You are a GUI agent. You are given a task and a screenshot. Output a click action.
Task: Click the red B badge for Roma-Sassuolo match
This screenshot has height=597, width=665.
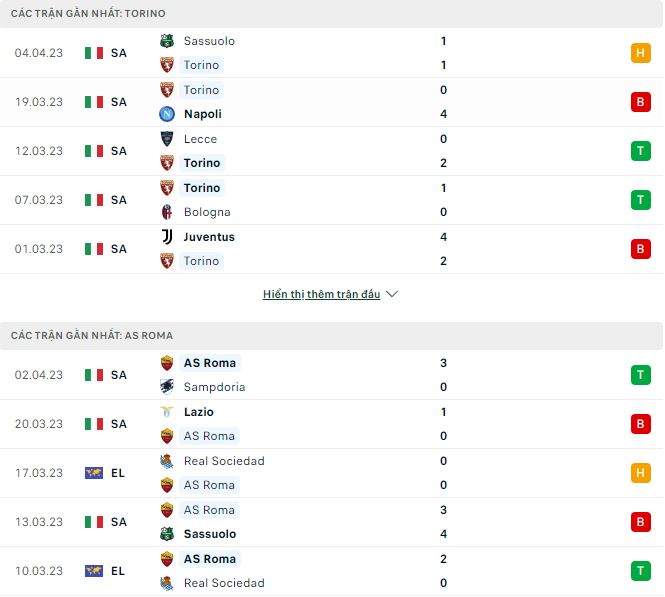641,522
